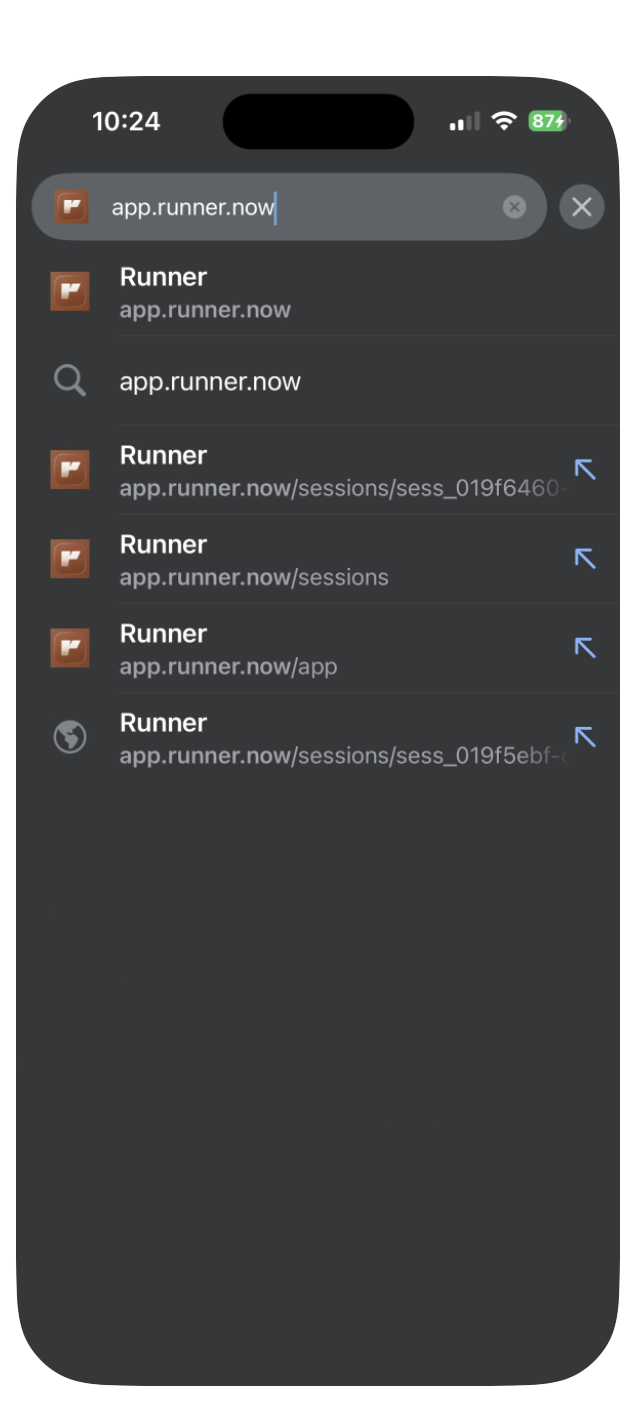Open the Runner sess_019f5ebf session suggestion
The image size is (636, 1402).
point(318,737)
